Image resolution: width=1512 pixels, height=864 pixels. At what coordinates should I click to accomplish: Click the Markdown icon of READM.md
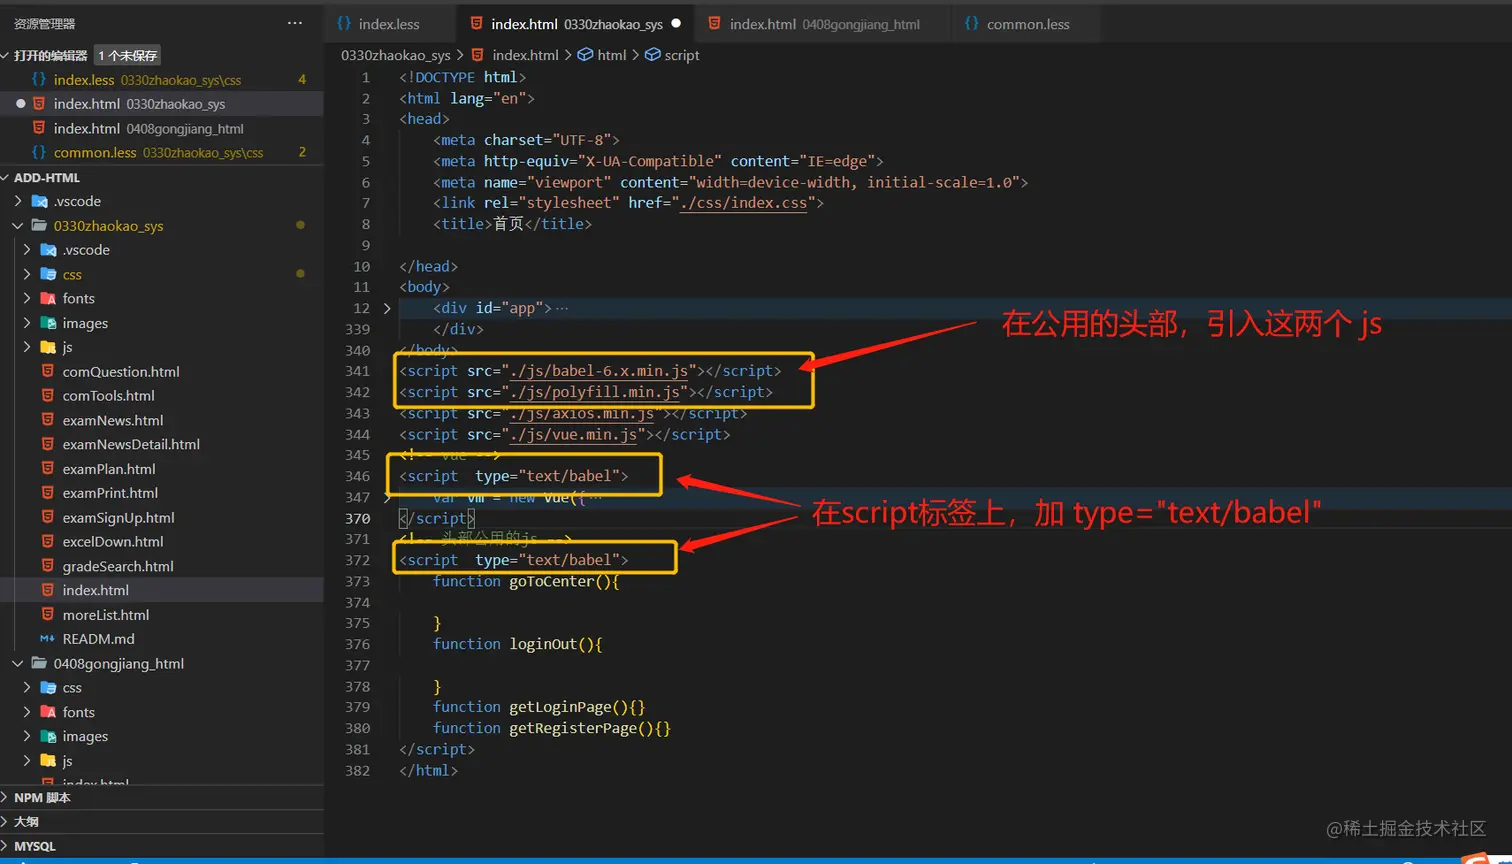[47, 638]
